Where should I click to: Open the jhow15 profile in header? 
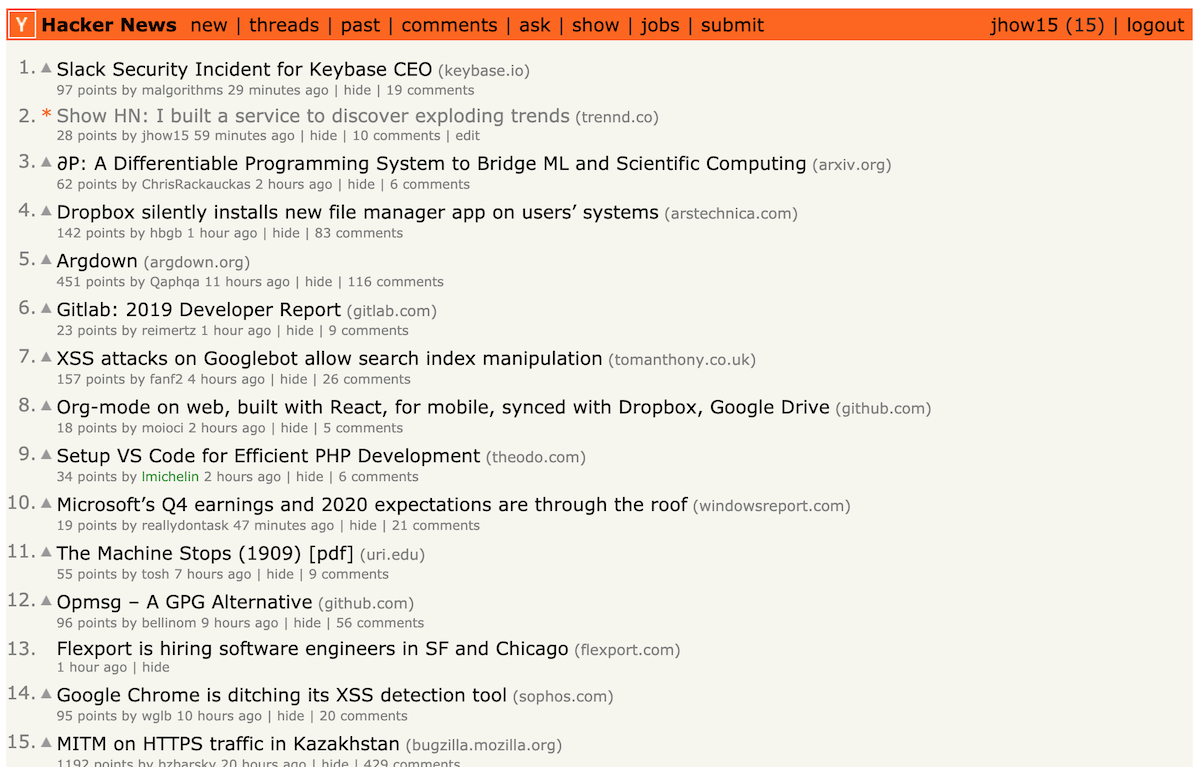1024,25
